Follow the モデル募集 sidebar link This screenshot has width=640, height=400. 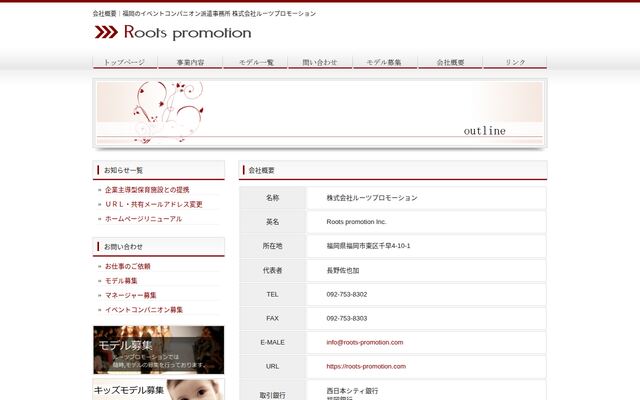point(121,281)
